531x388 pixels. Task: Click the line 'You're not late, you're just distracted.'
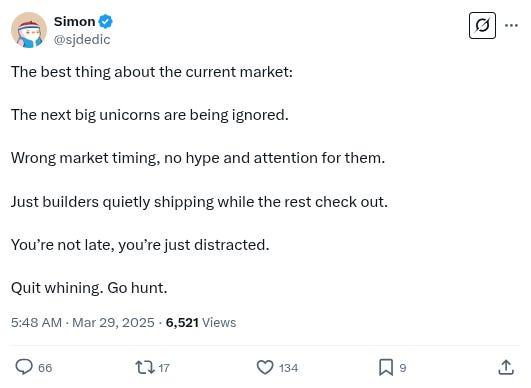click(x=140, y=245)
